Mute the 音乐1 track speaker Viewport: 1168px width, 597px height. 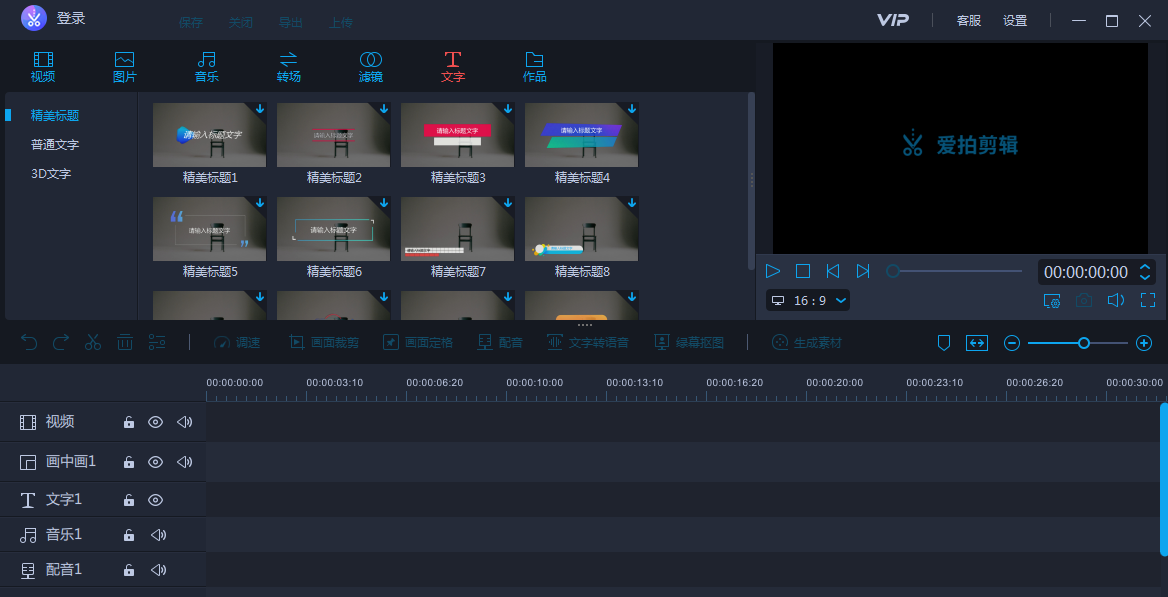(158, 535)
